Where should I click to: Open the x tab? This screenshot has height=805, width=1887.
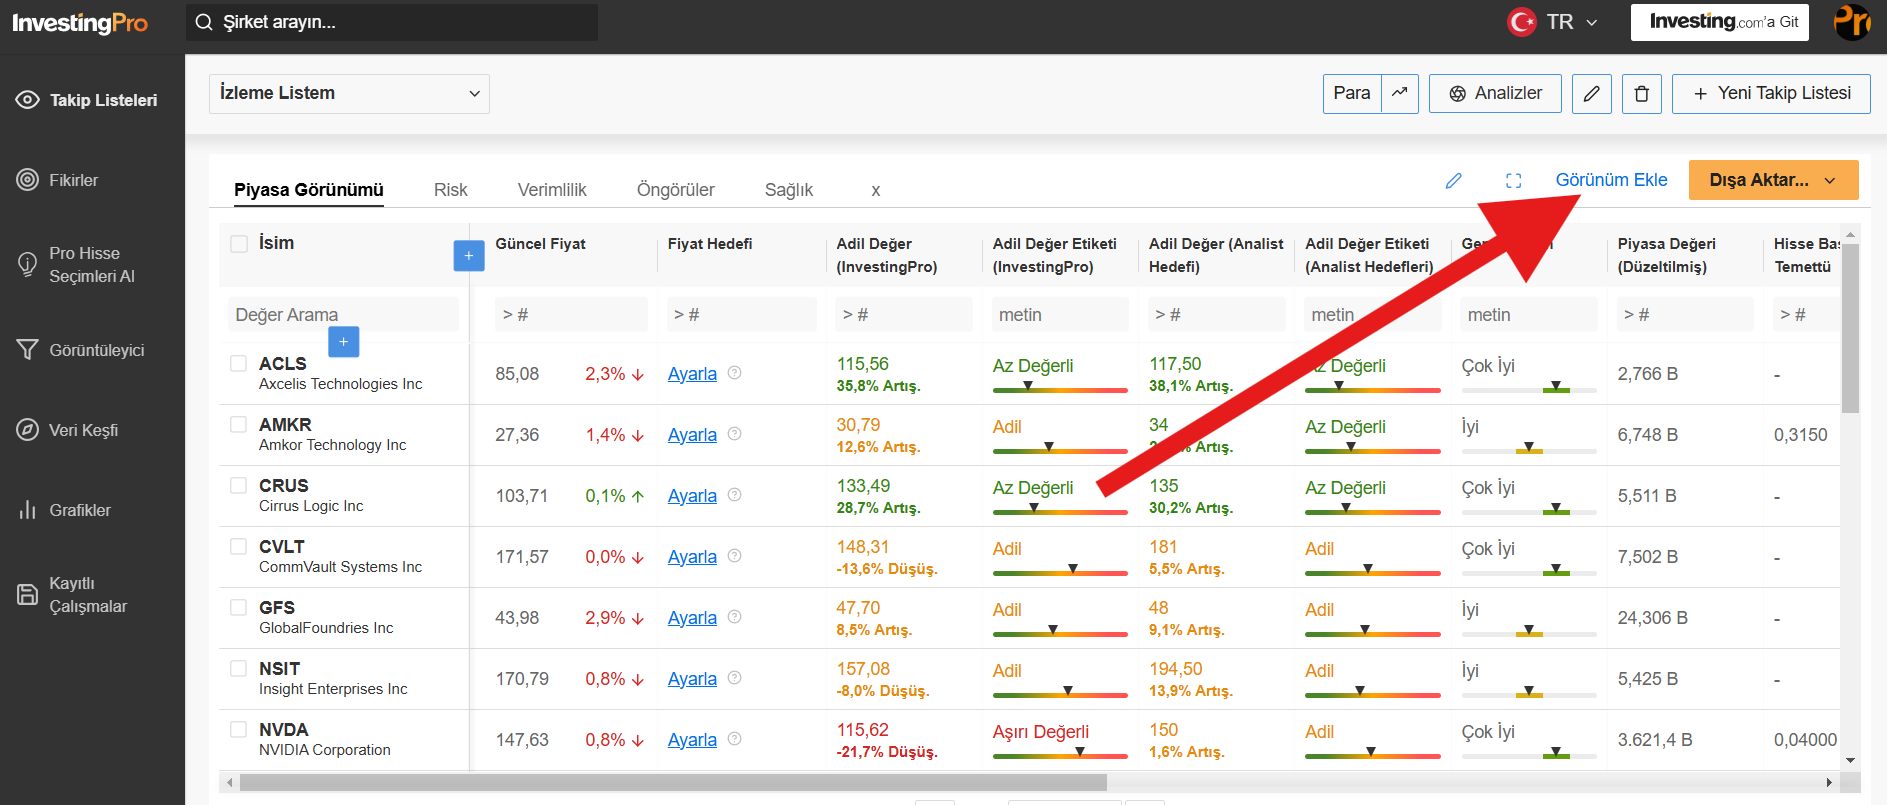(x=876, y=190)
